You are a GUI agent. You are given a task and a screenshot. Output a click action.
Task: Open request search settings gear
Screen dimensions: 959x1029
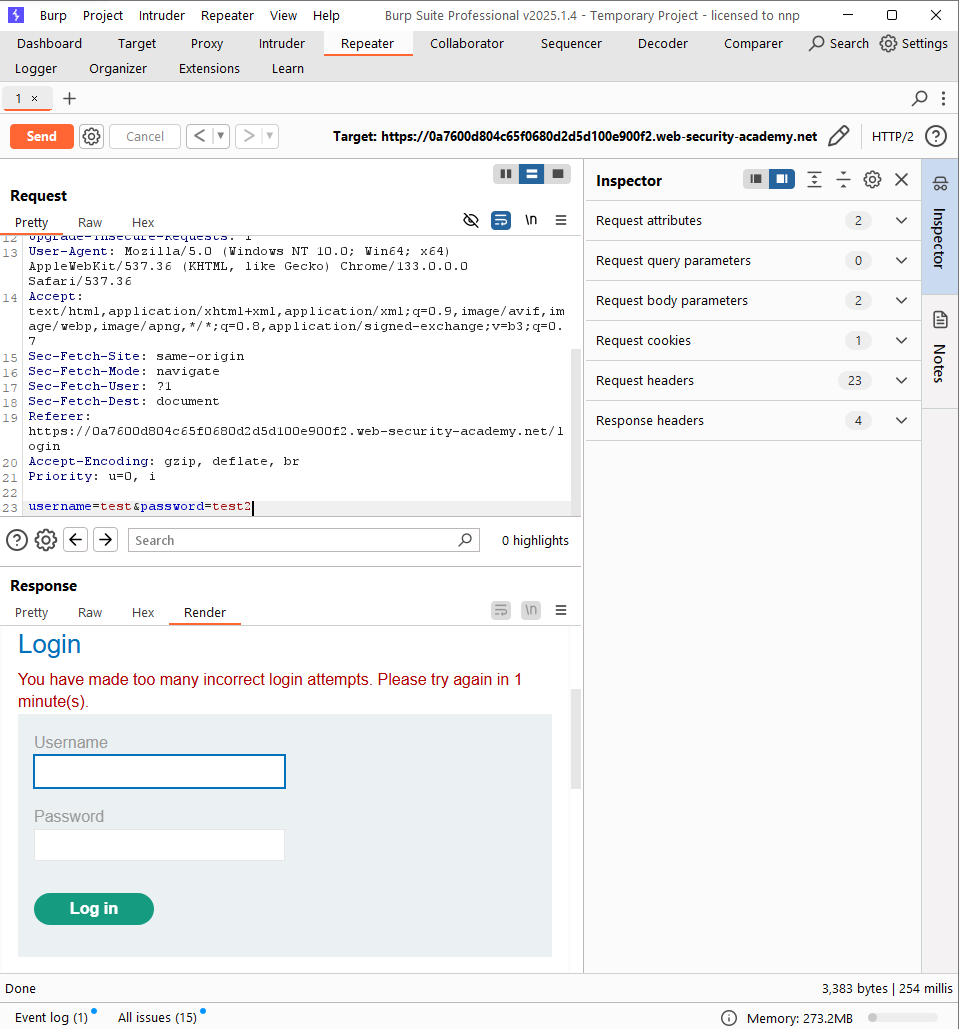coord(46,540)
